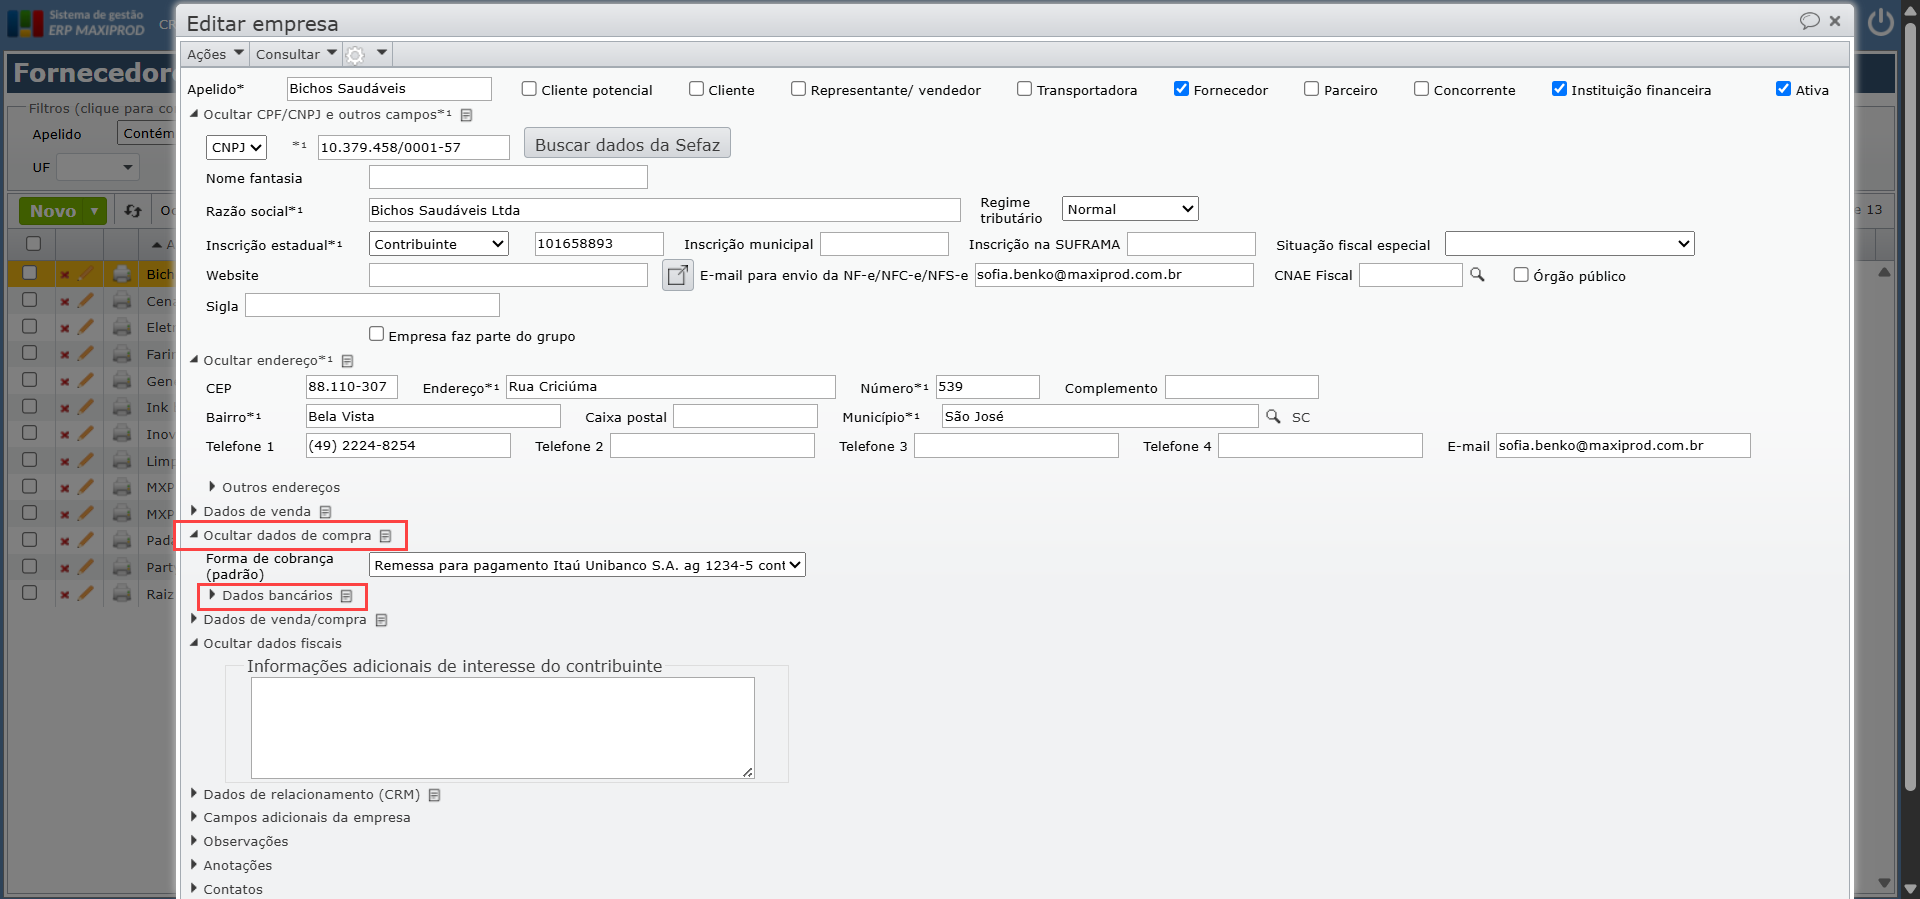The image size is (1920, 899).
Task: Expand Dados de venda section
Action: pos(250,511)
